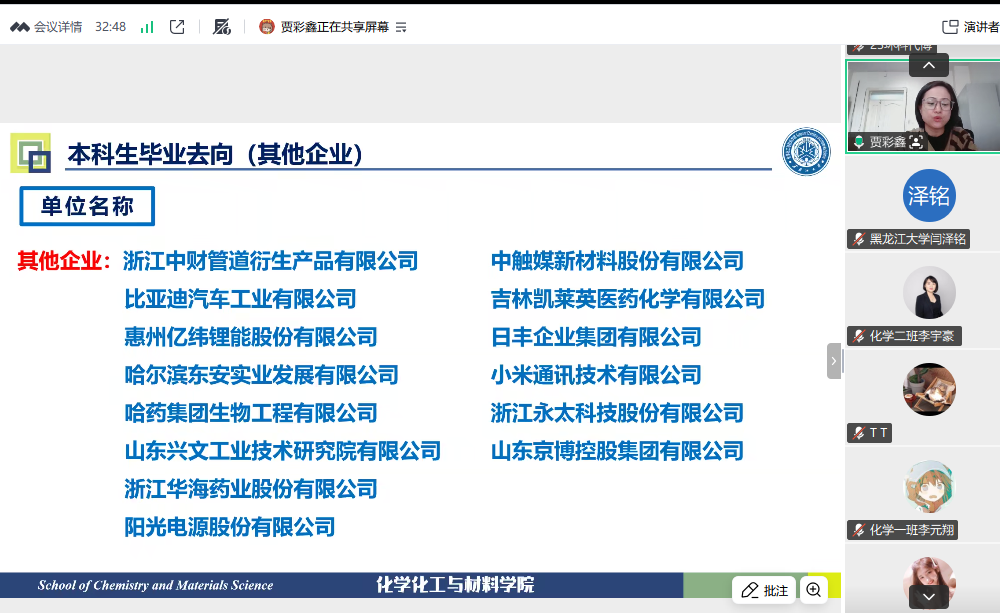The image size is (1000, 613).
Task: Click the zoom magnifier icon beside 批注
Action: pyautogui.click(x=814, y=590)
